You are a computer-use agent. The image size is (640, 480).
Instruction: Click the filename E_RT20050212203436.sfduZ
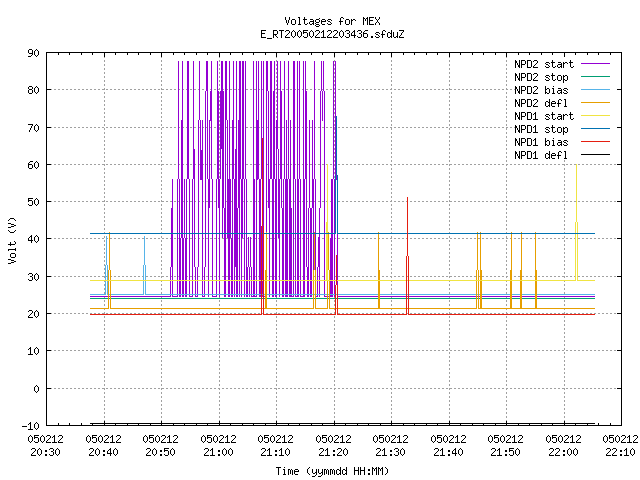332,34
